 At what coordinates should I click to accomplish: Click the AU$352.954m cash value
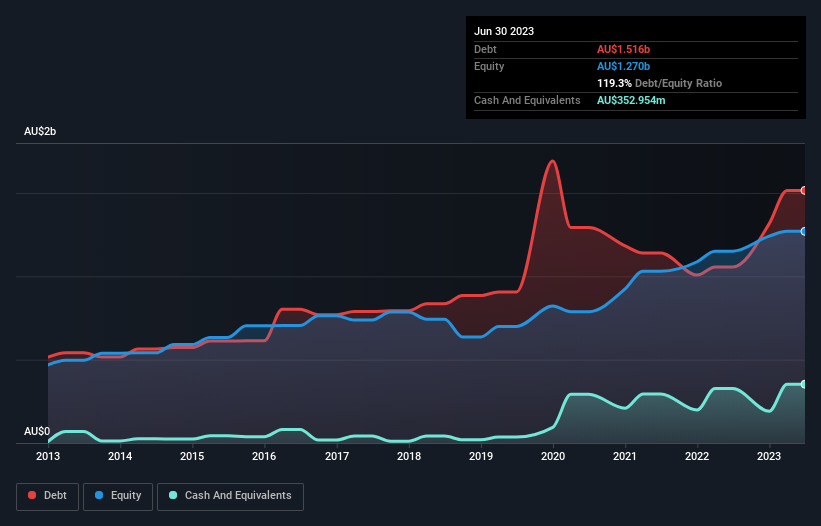tap(631, 100)
